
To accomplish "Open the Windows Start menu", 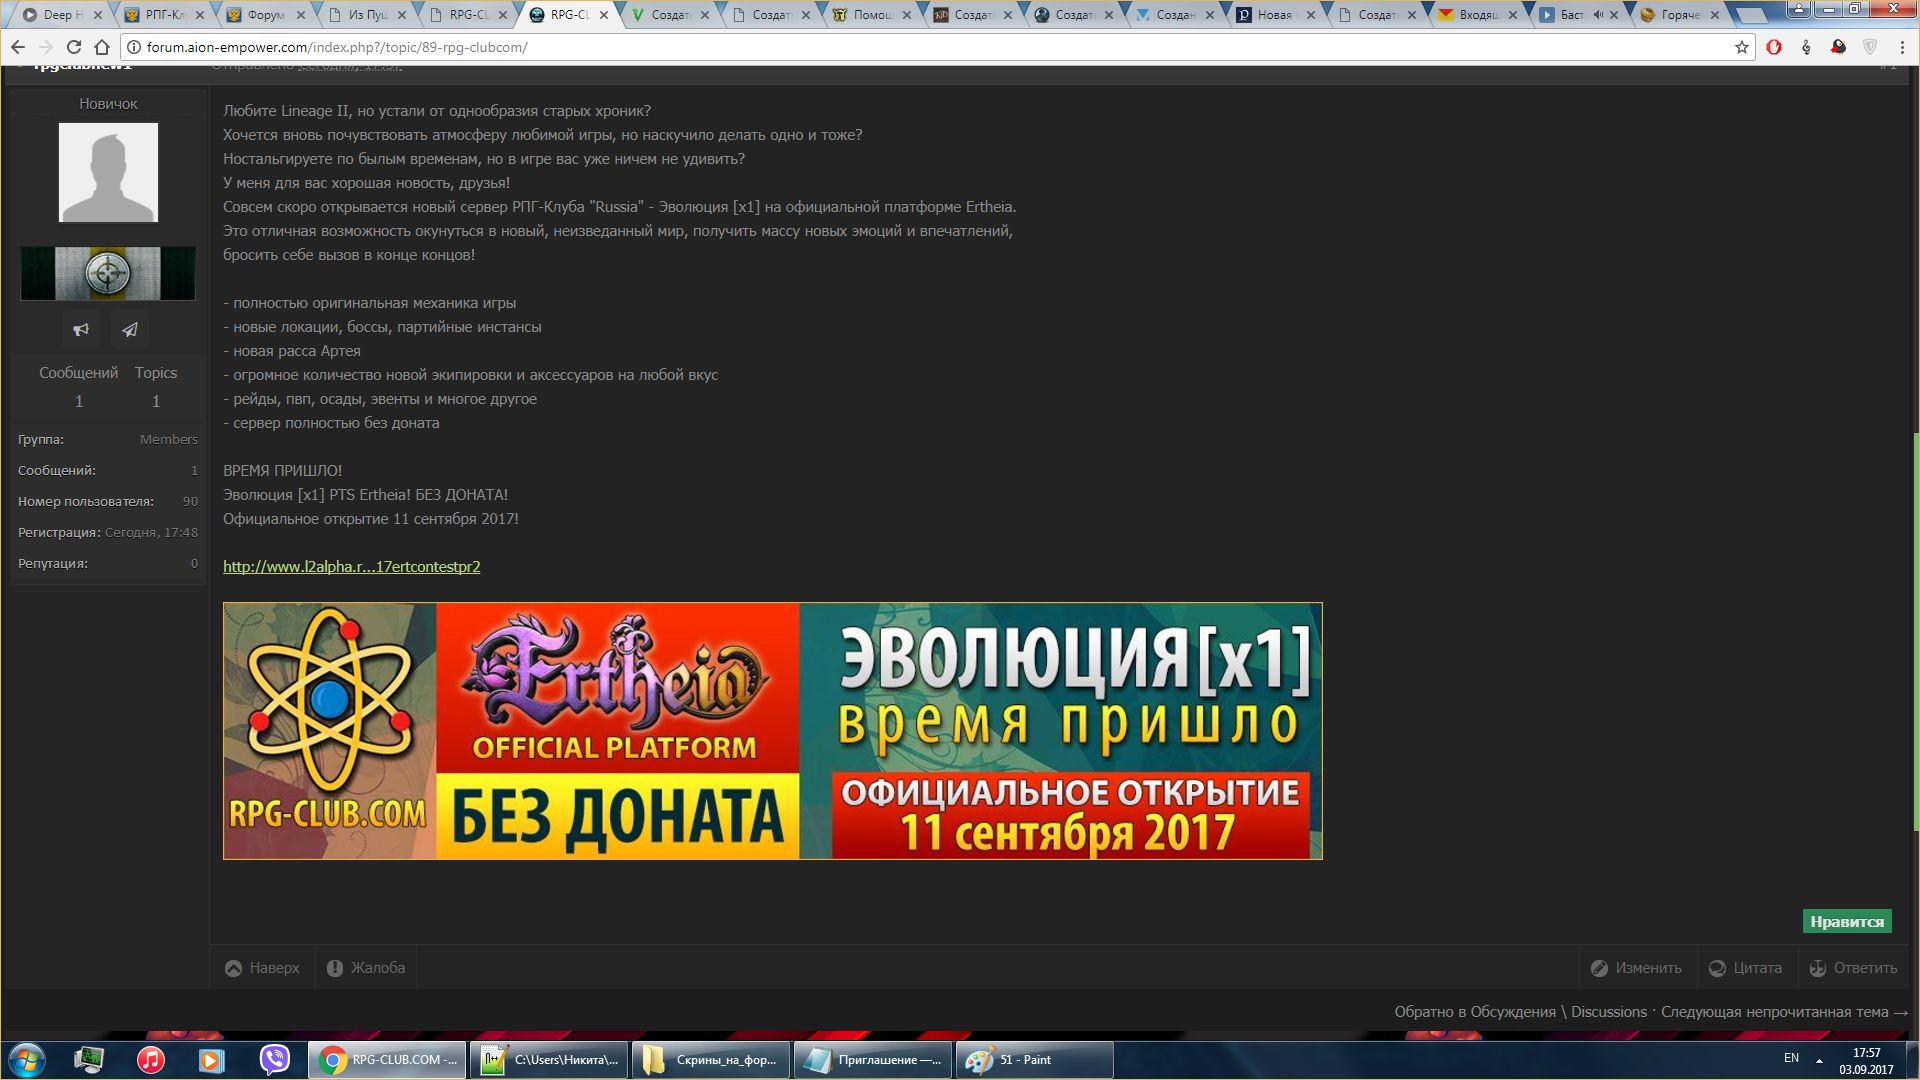I will [x=27, y=1060].
